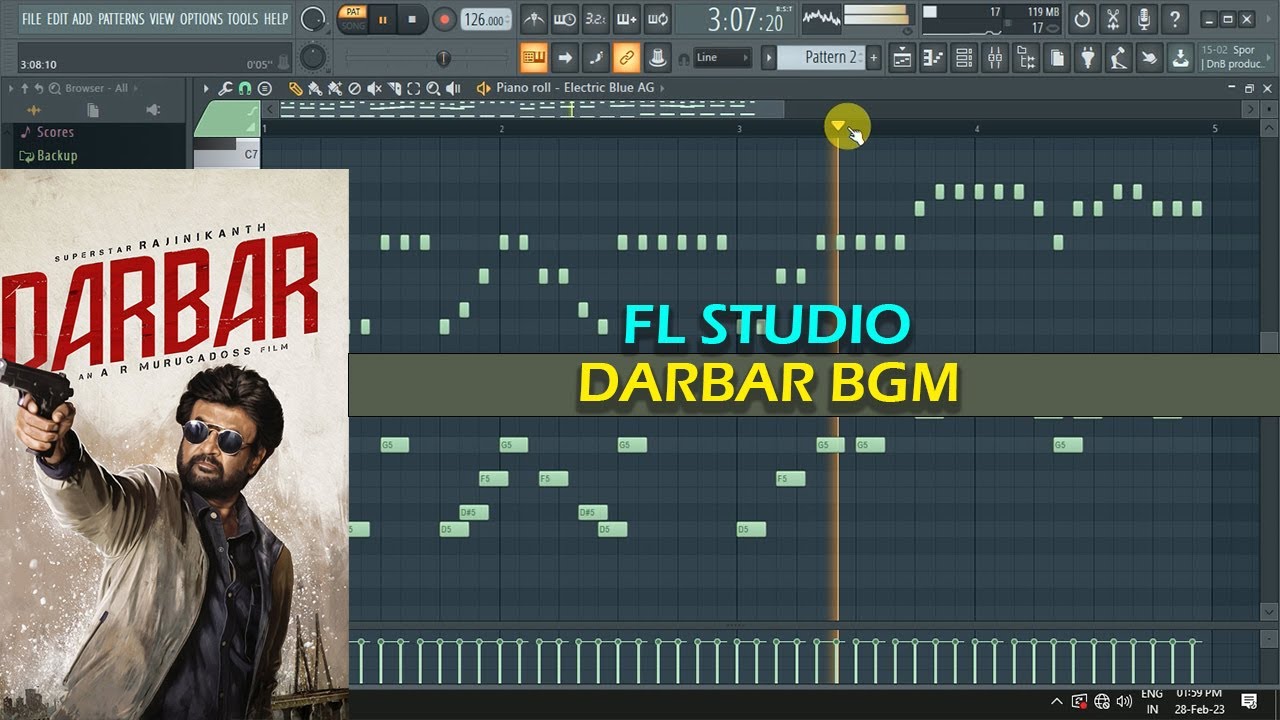Open piano roll stamp menu

tap(266, 88)
